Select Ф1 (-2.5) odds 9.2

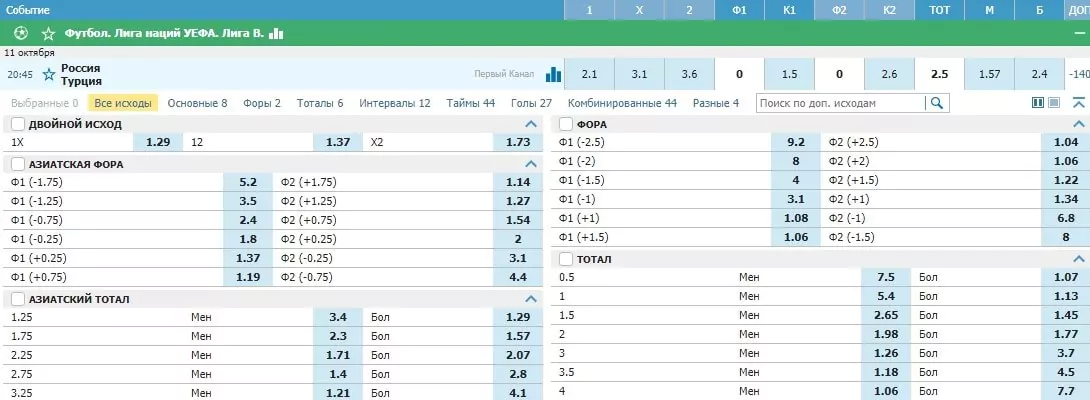click(x=796, y=142)
